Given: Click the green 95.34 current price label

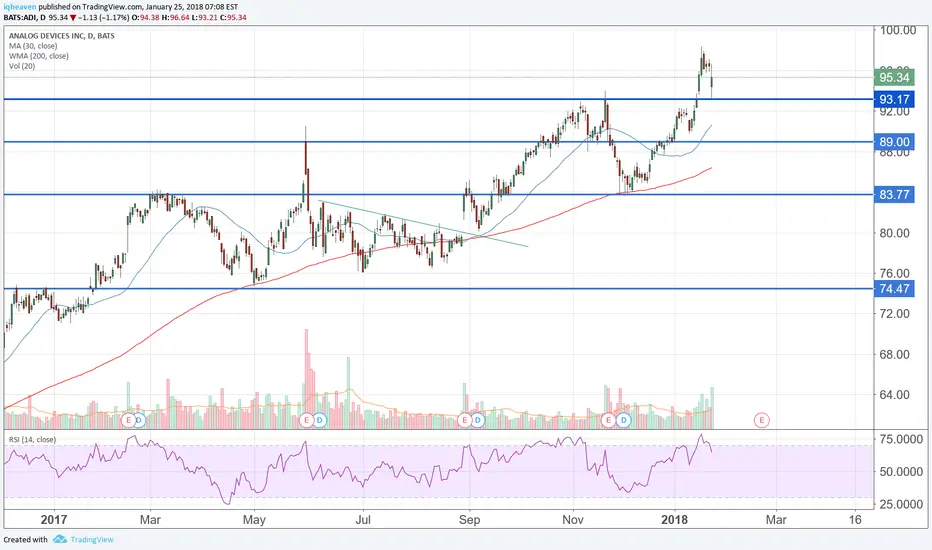Looking at the screenshot, I should coord(893,77).
